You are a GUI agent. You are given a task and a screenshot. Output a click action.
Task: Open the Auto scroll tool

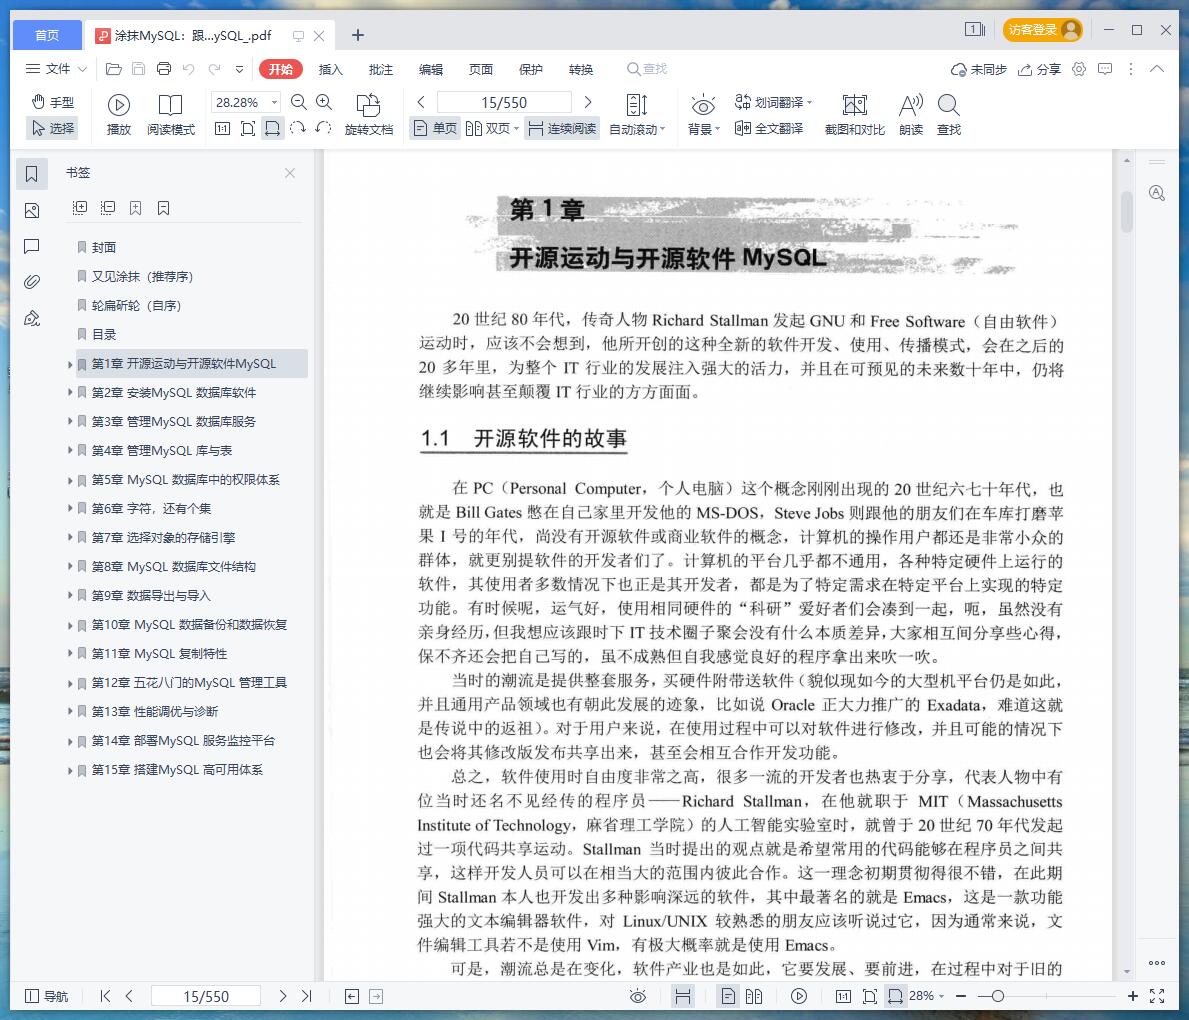pos(637,115)
